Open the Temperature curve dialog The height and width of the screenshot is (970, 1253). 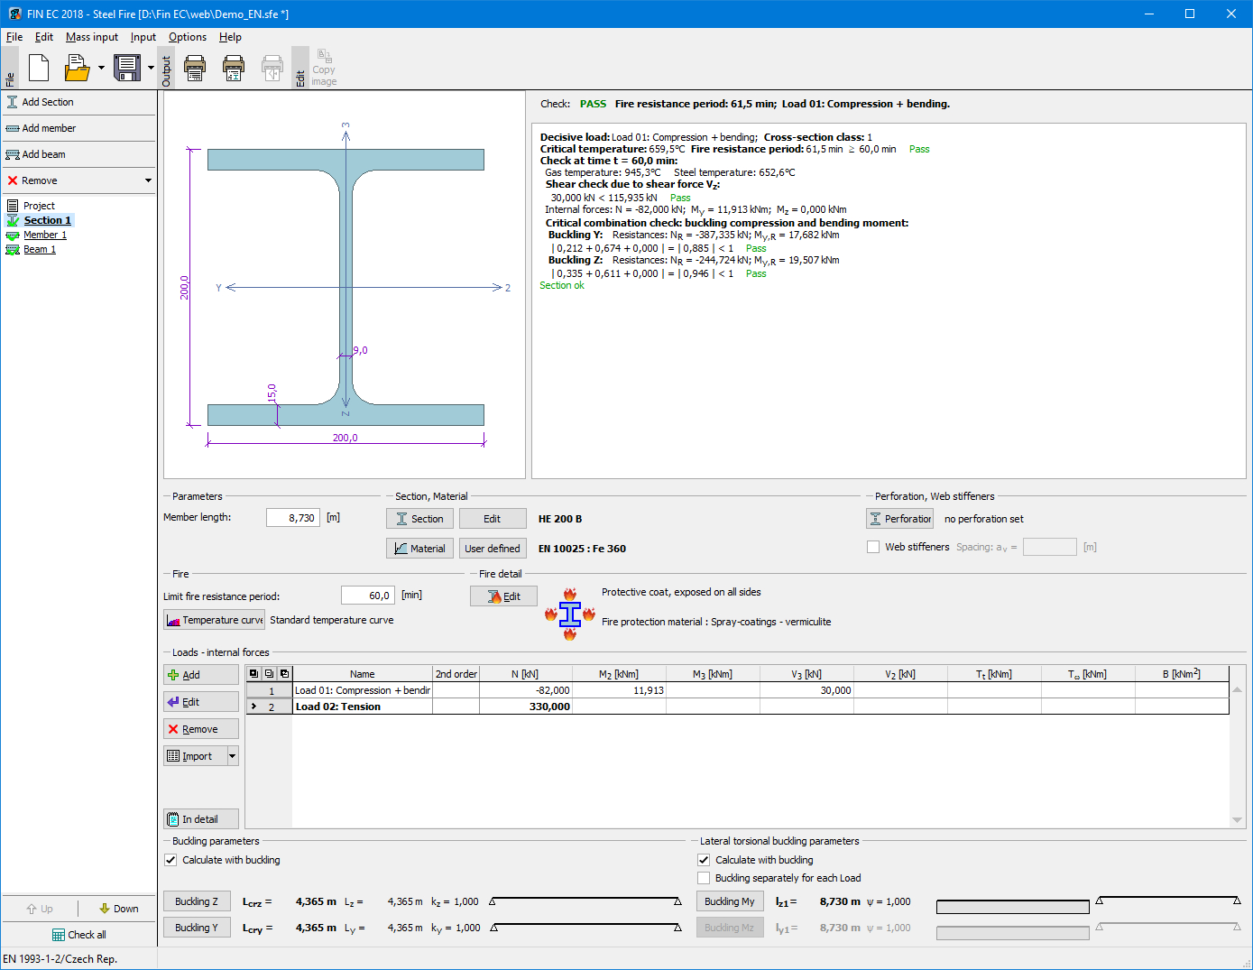[x=213, y=620]
